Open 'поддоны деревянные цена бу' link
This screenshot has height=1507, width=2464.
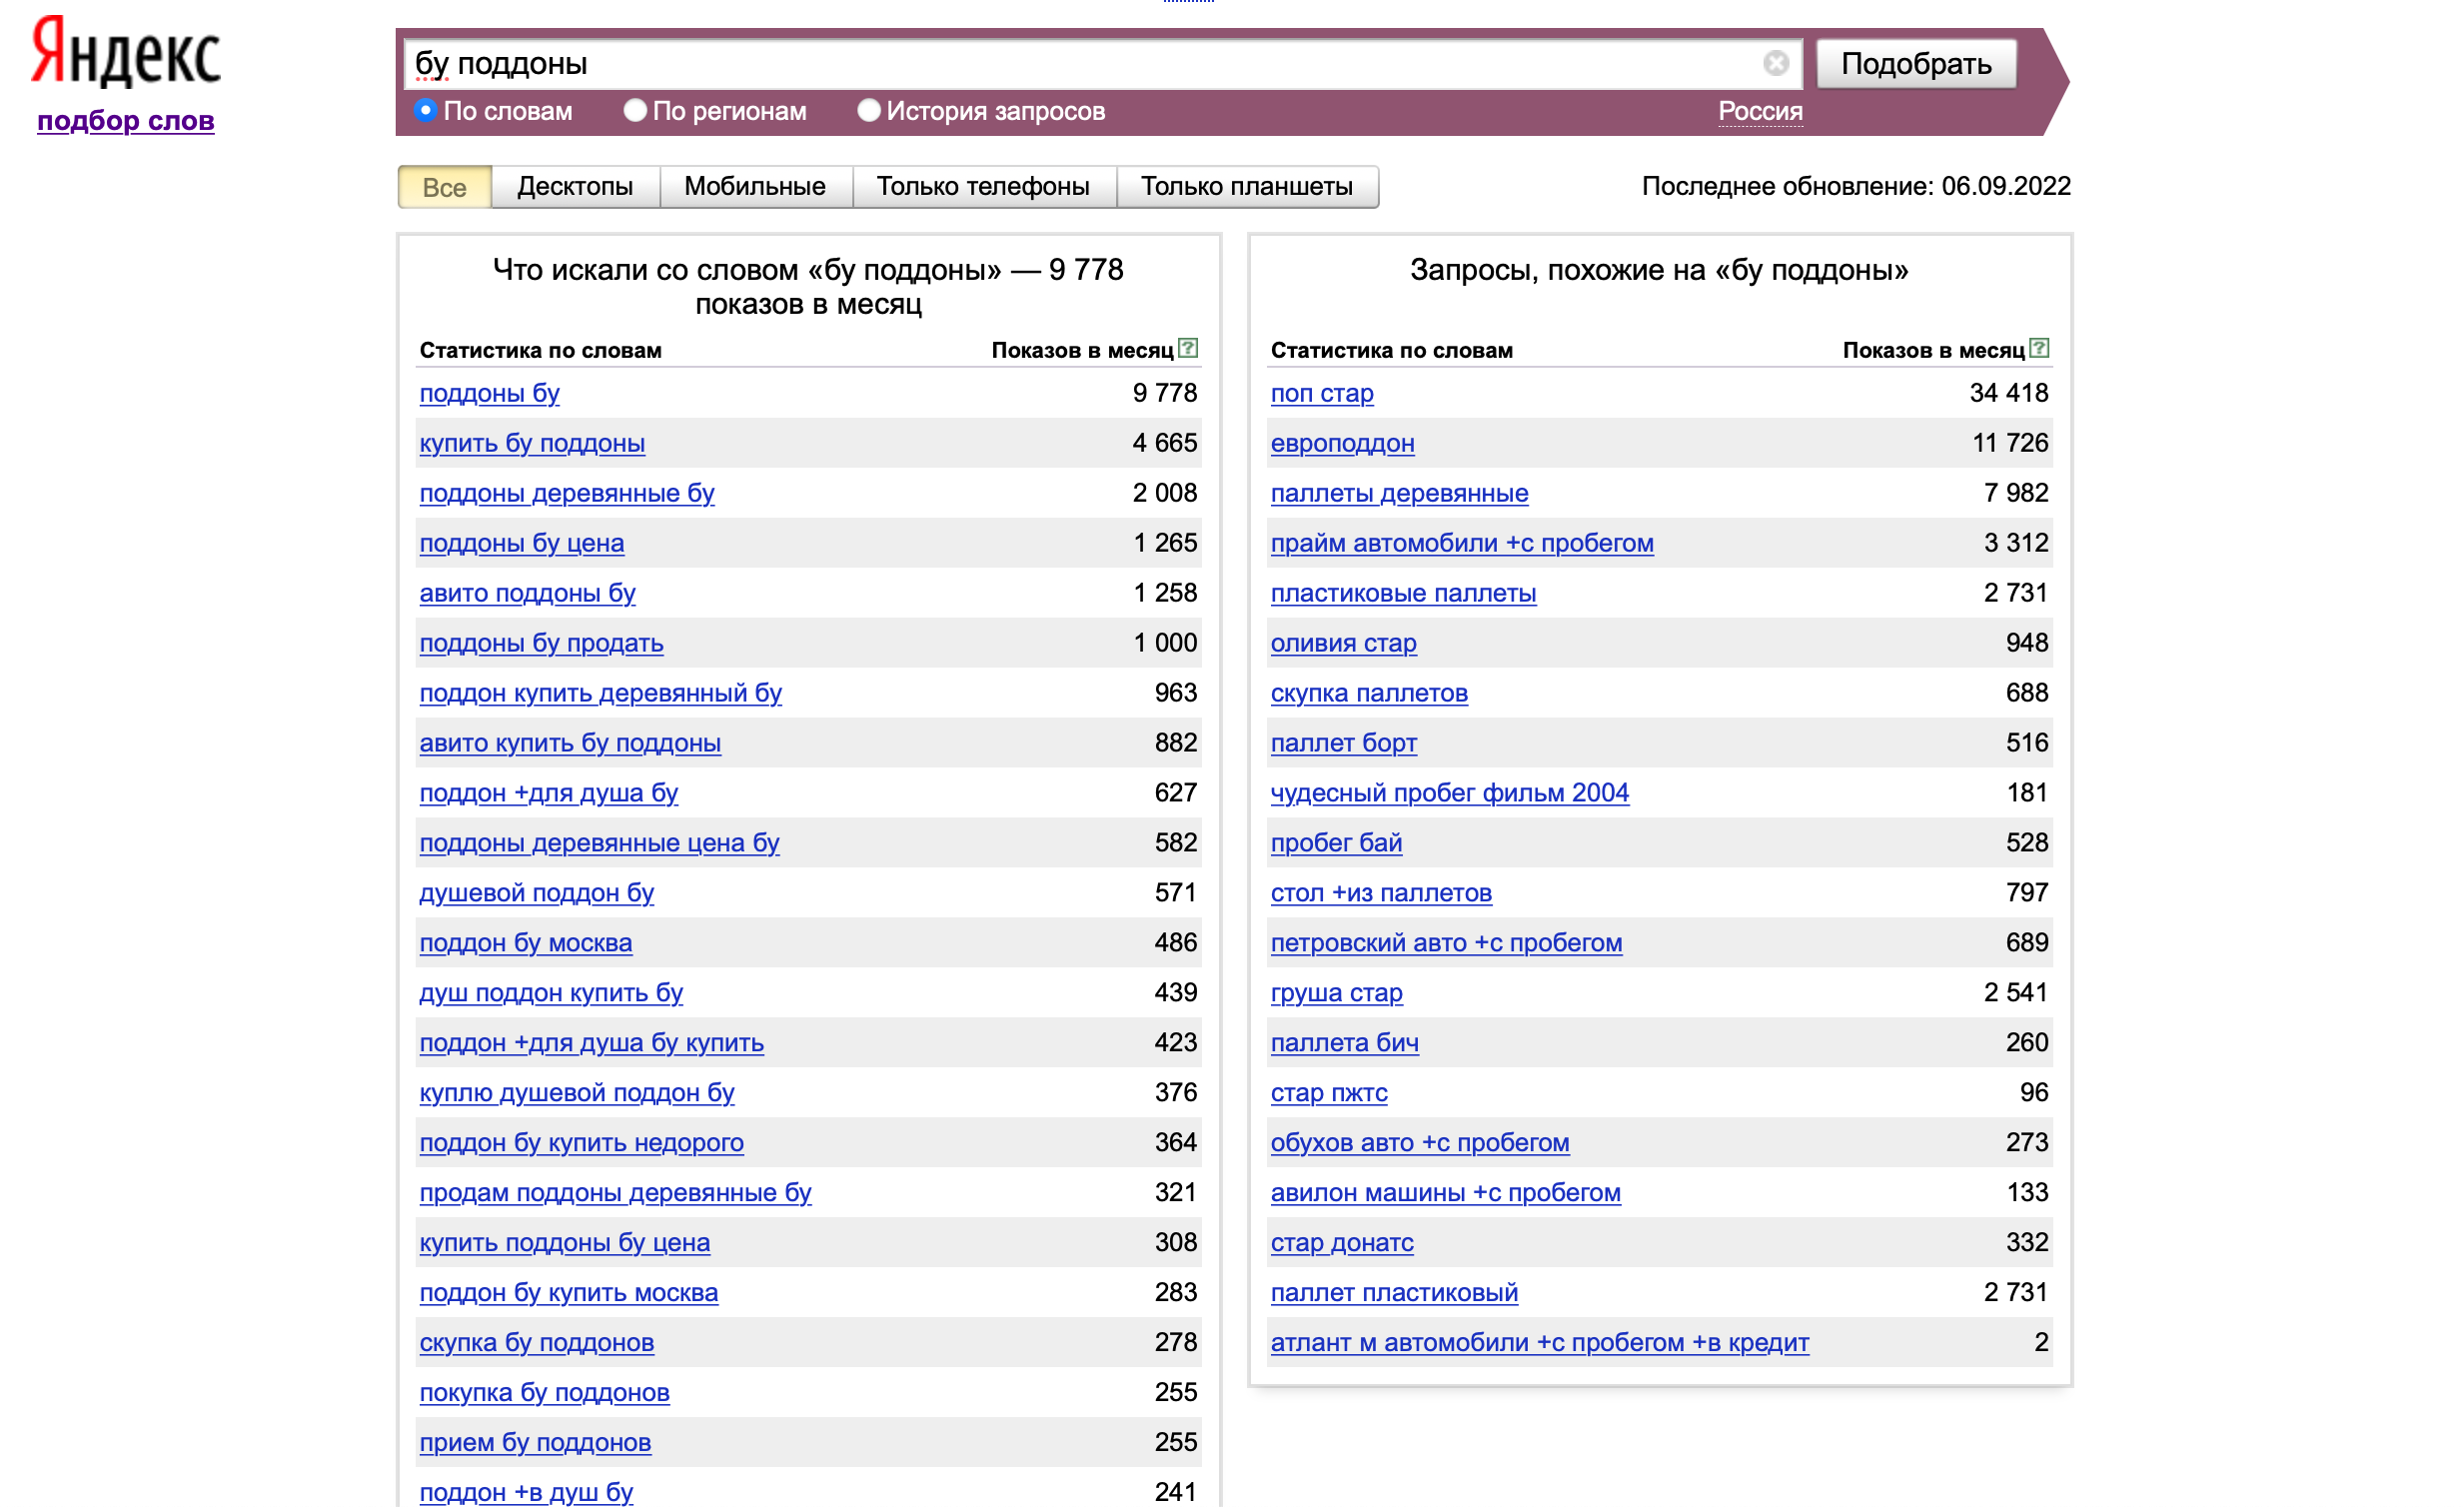coord(599,843)
